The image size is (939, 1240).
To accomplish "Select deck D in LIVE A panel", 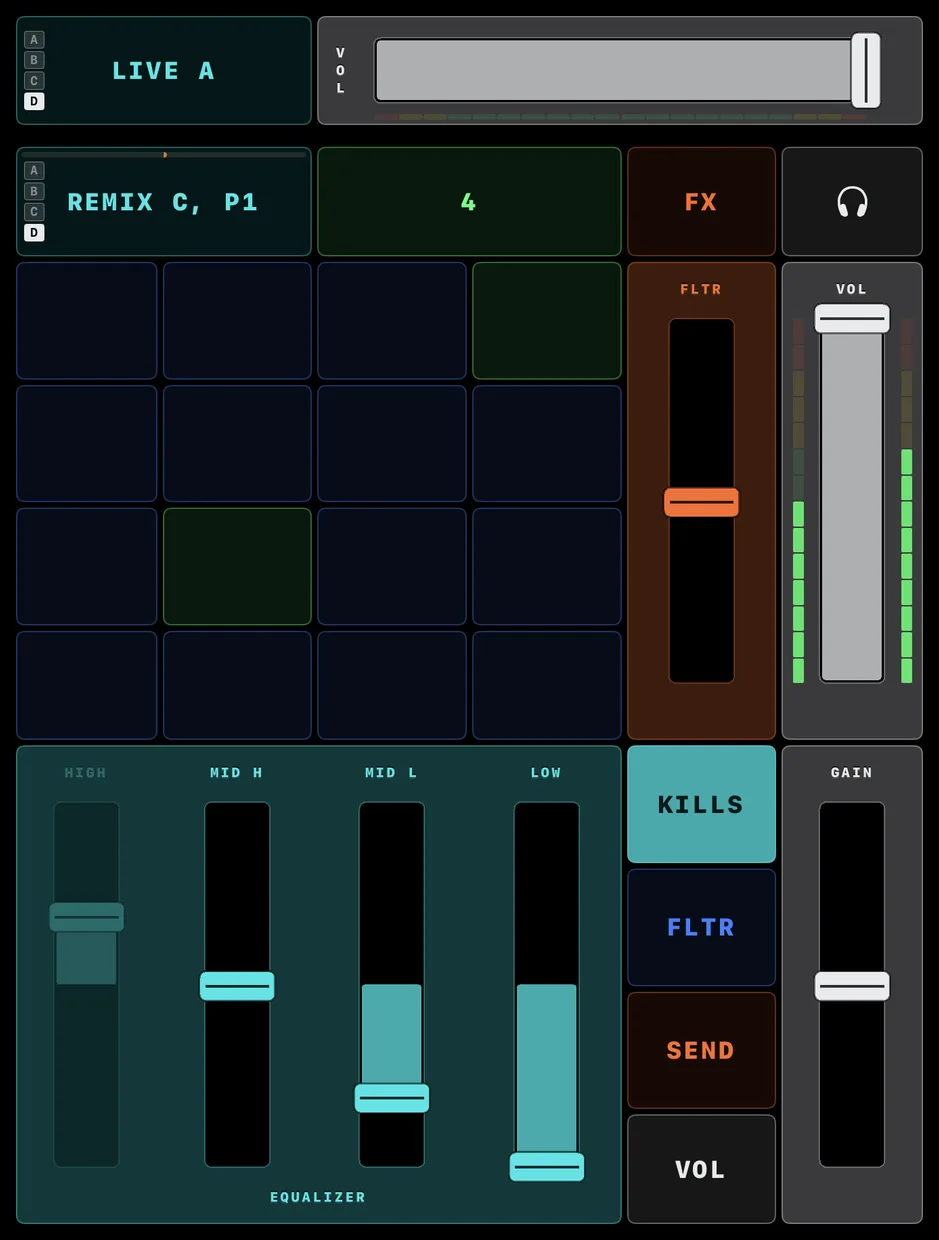I will click(34, 101).
